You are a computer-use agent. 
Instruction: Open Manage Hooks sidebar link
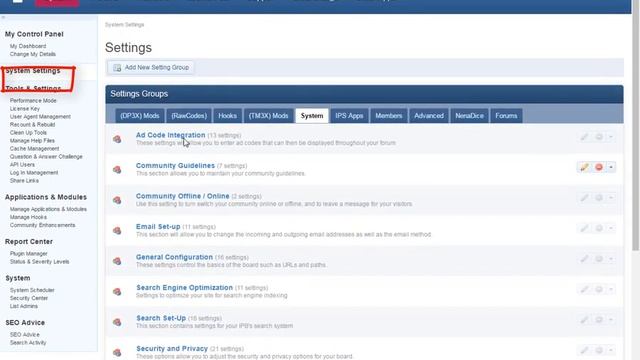(28, 217)
